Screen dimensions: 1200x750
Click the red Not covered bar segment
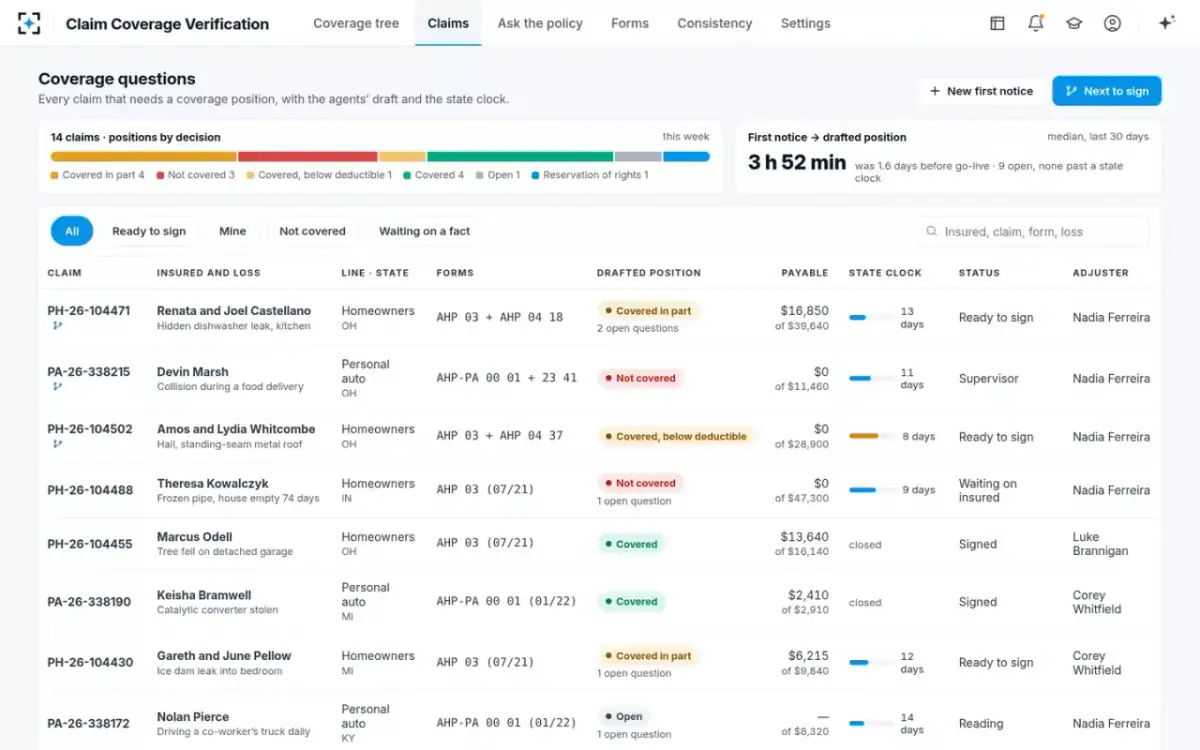tap(308, 156)
